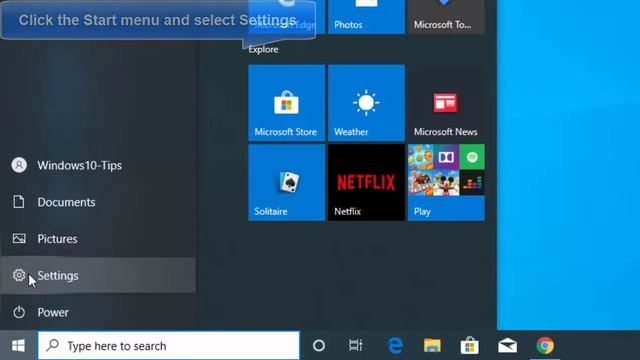This screenshot has height=360, width=640.
Task: Launch the Solitaire tile
Action: point(287,182)
